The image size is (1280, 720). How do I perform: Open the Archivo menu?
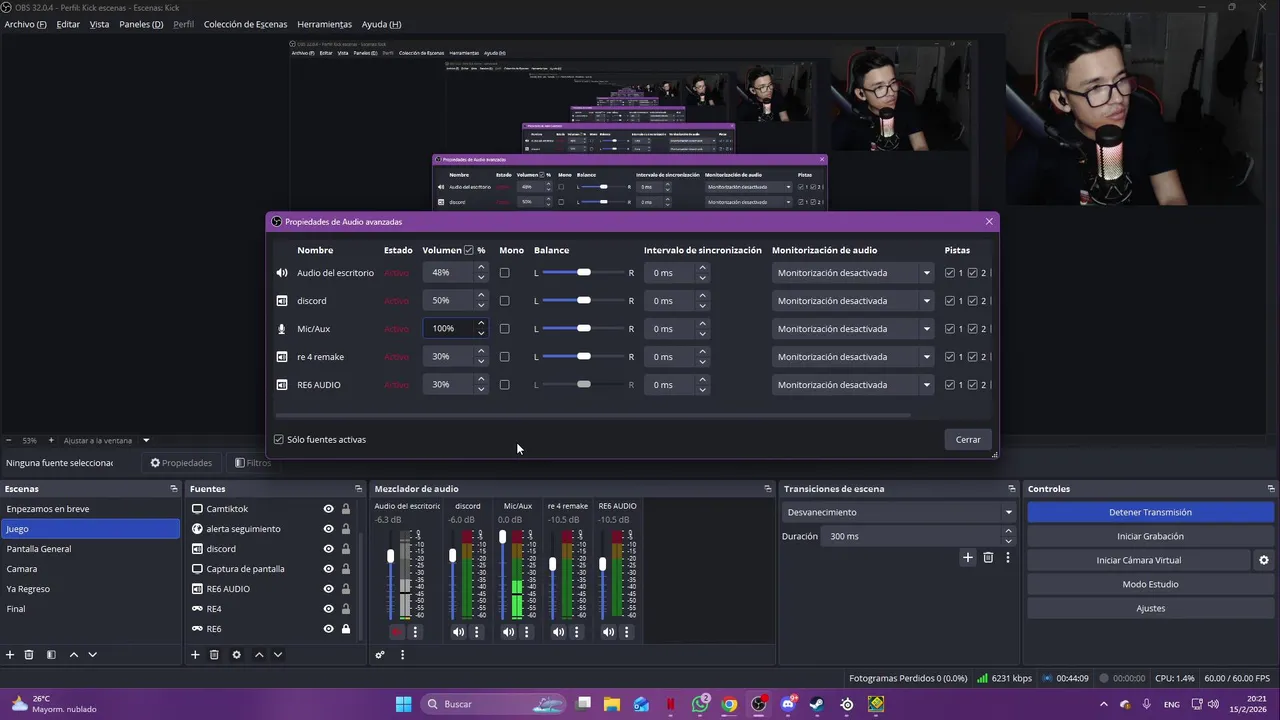pos(25,24)
